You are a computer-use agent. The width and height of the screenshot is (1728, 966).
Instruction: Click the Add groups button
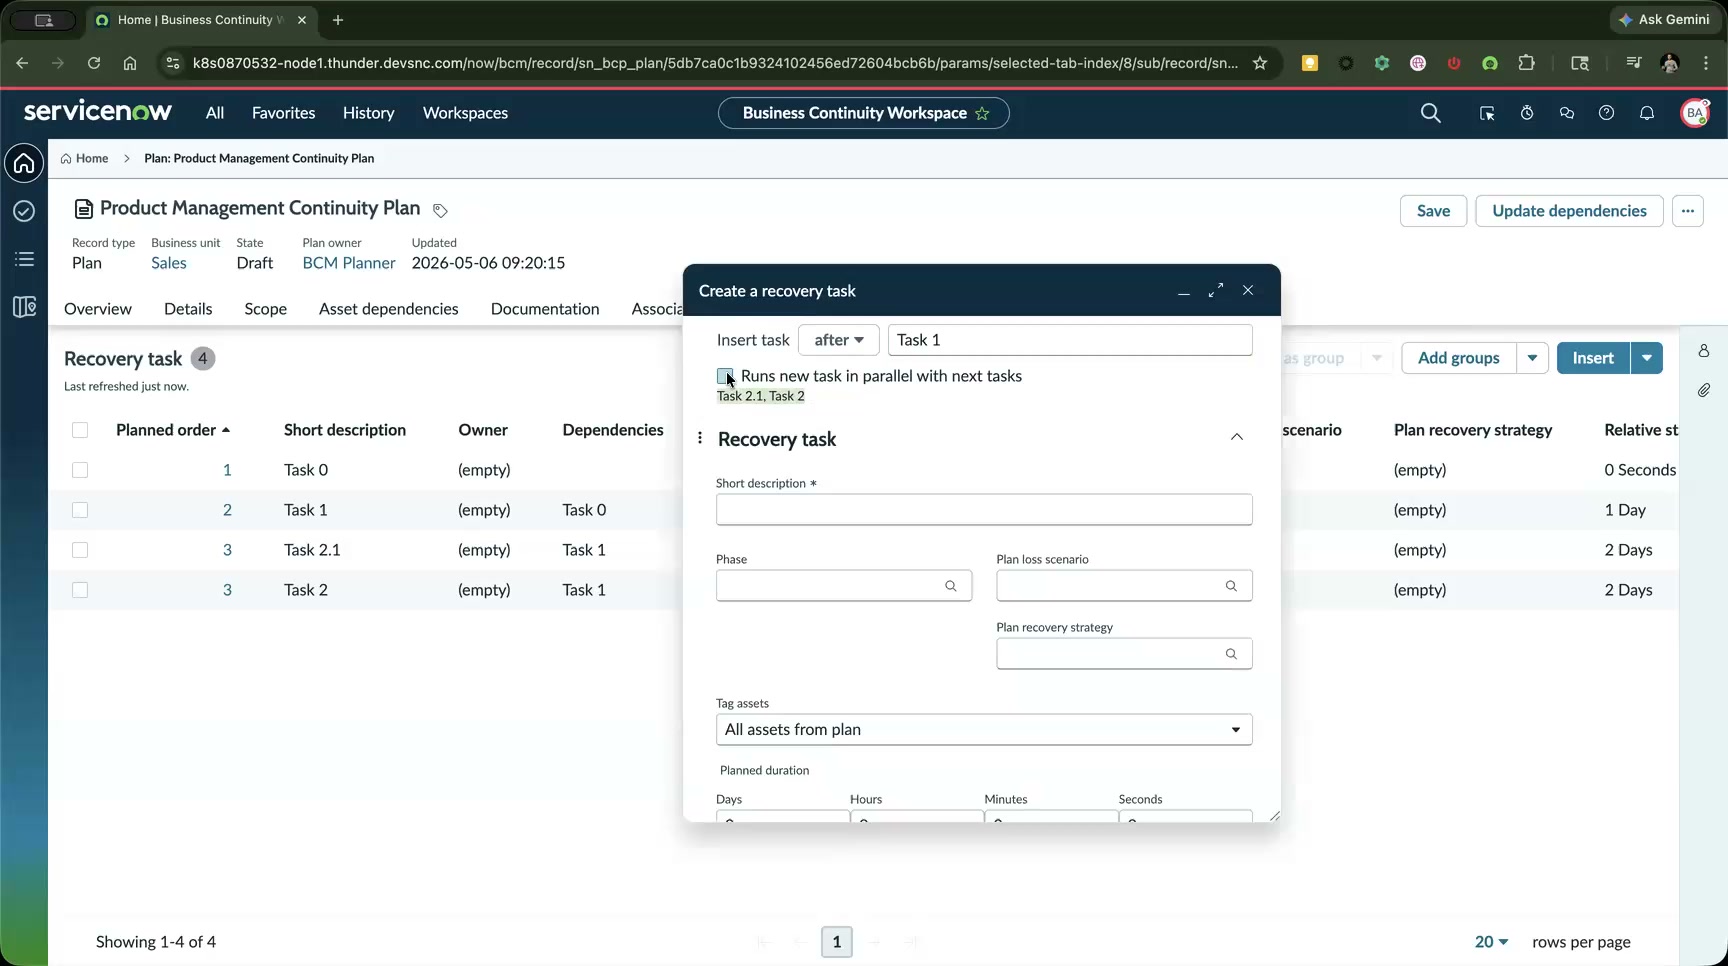(1458, 358)
